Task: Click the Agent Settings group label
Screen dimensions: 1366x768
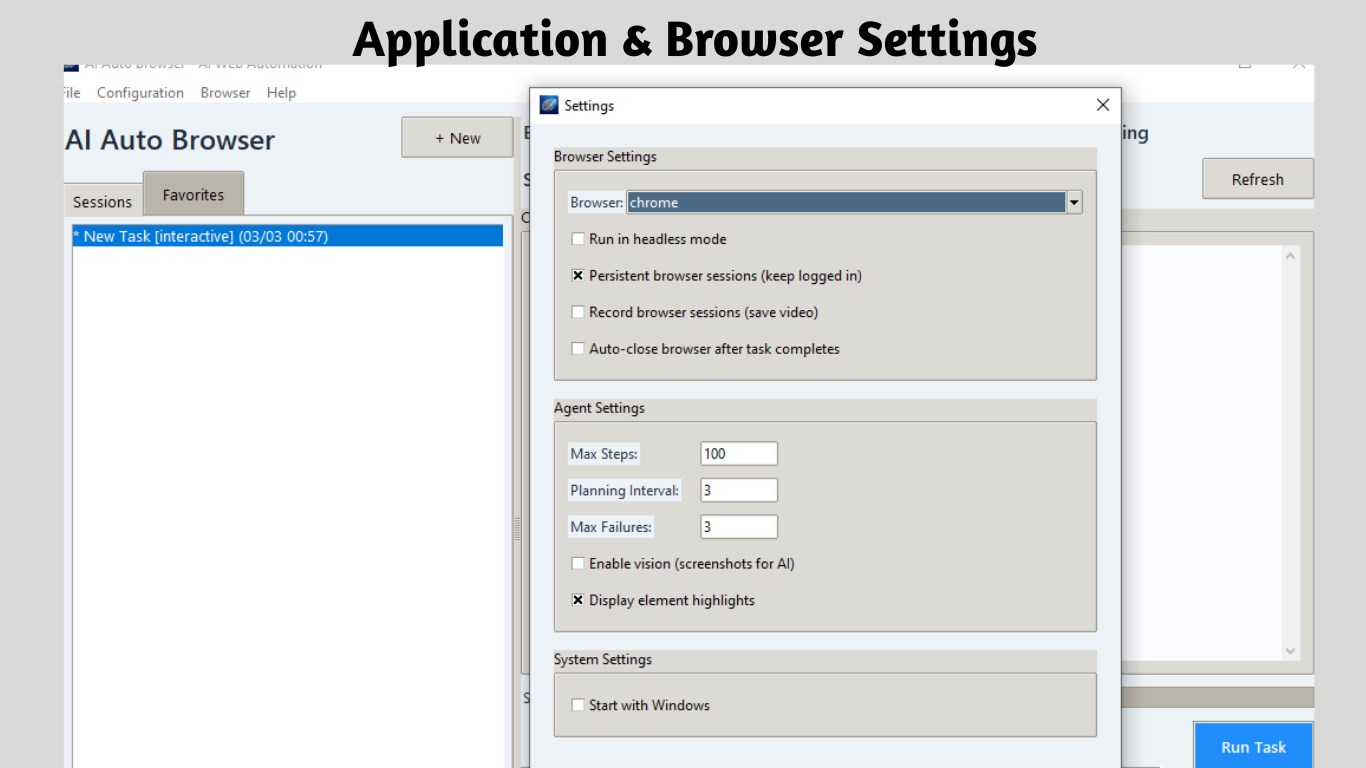Action: click(599, 408)
